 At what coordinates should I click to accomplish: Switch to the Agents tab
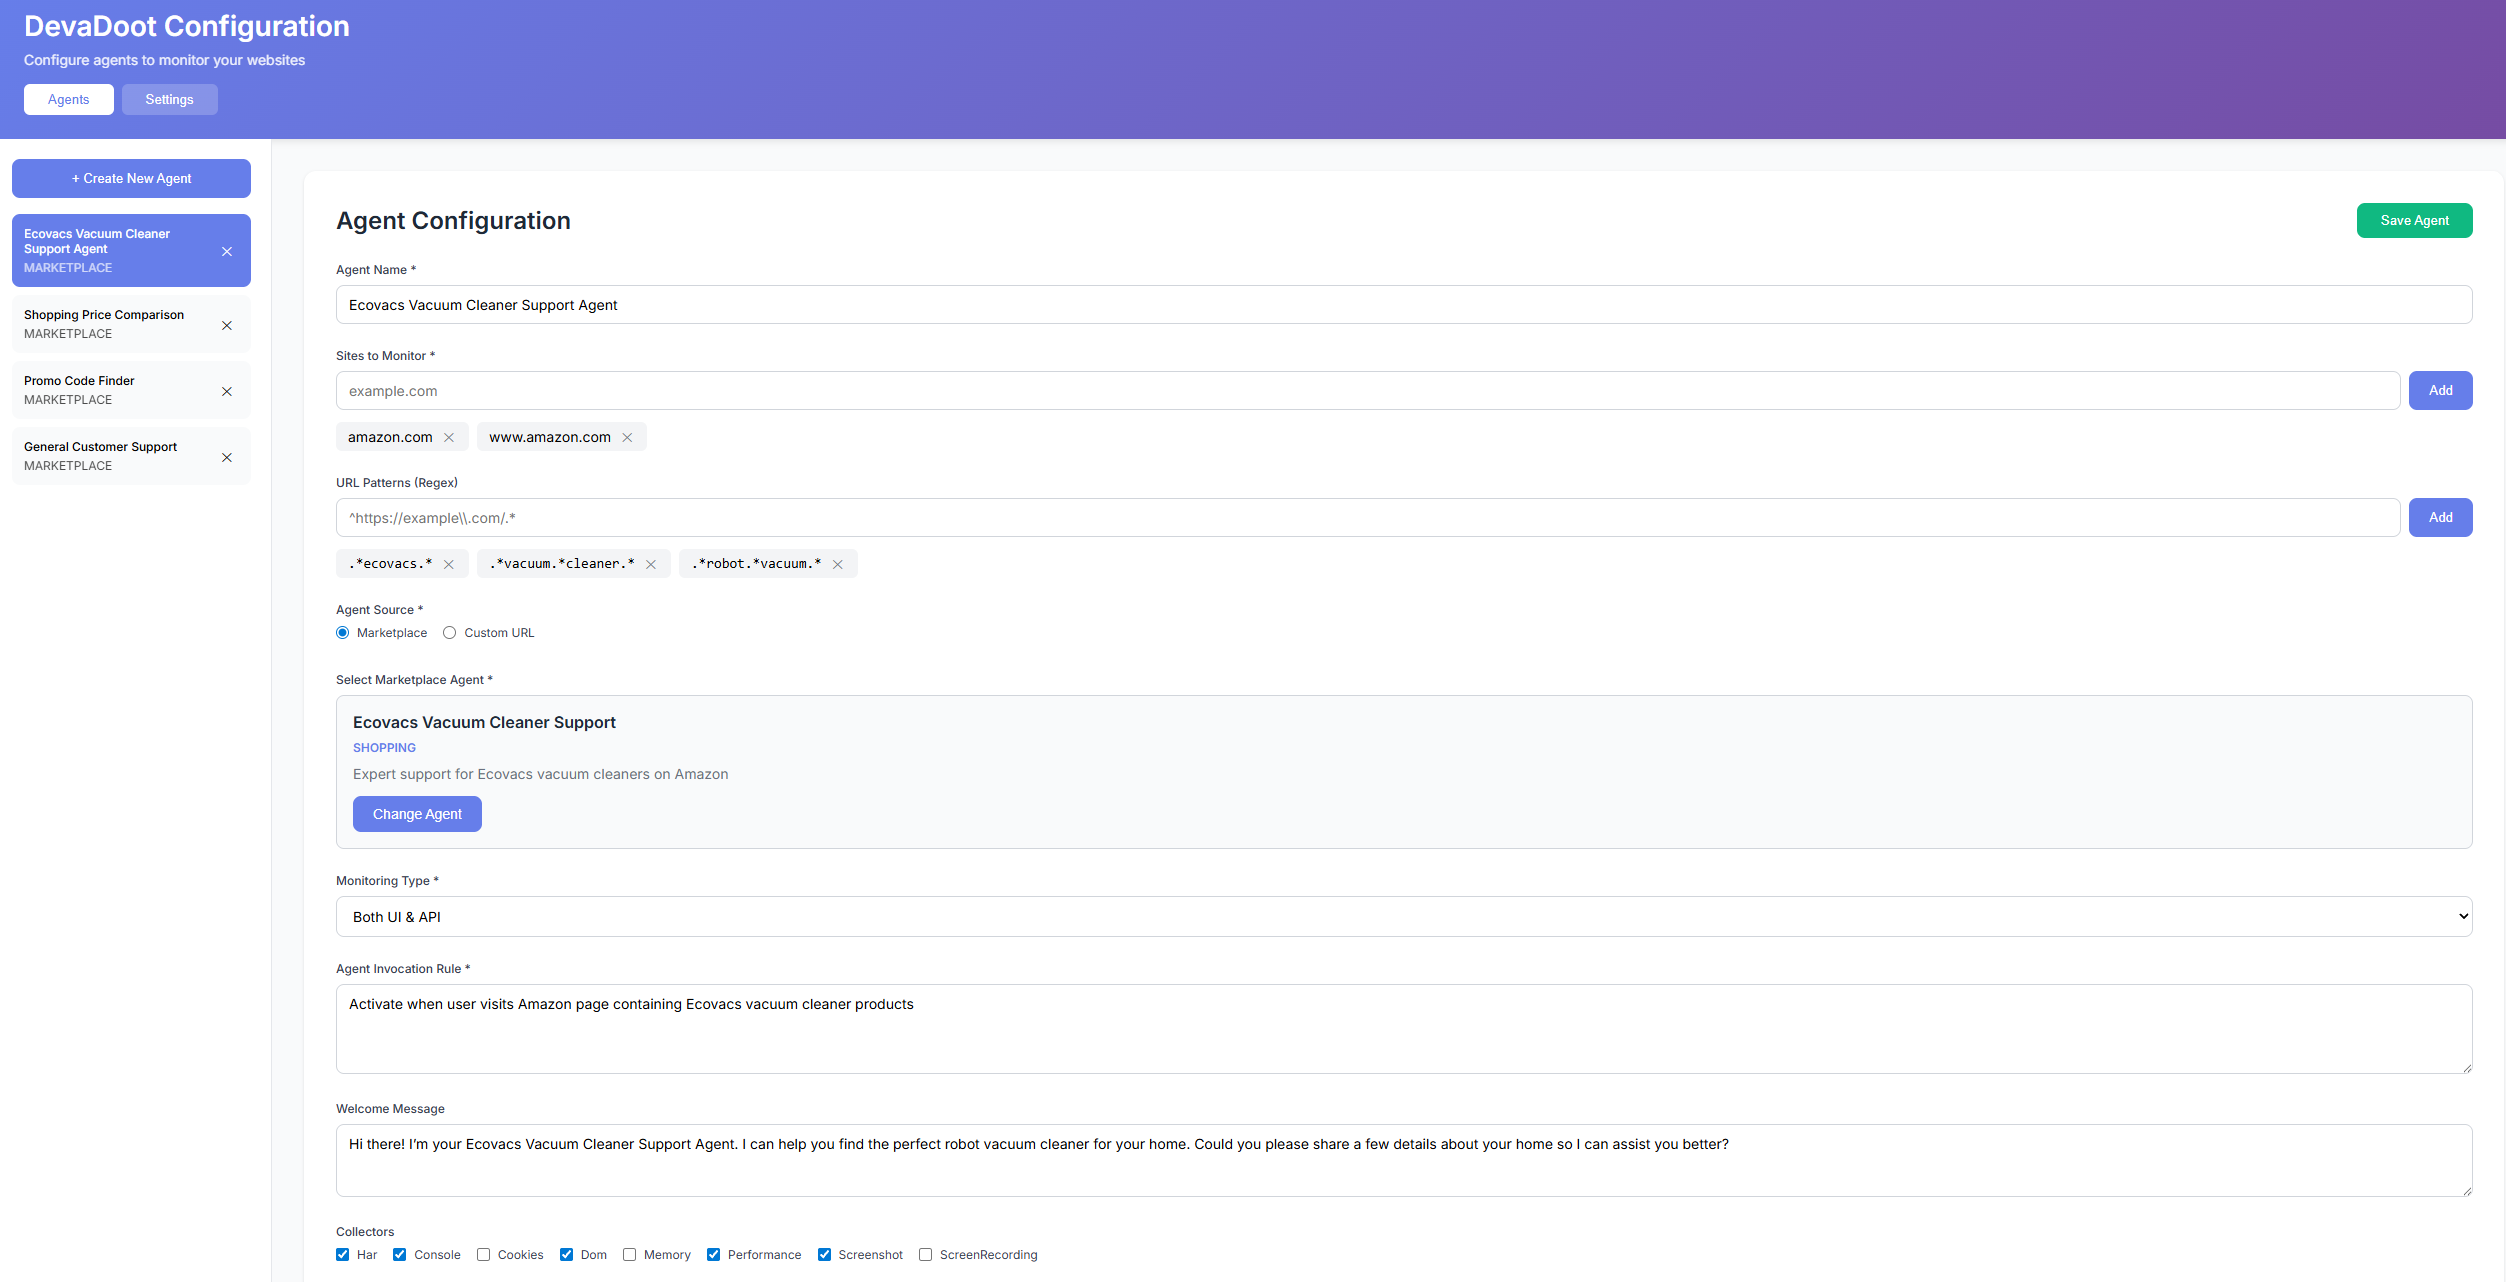click(x=68, y=99)
